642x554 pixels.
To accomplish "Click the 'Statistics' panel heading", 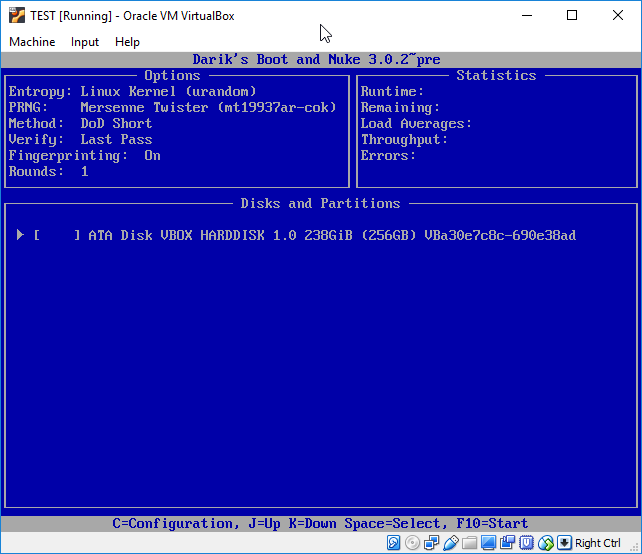I will 496,75.
